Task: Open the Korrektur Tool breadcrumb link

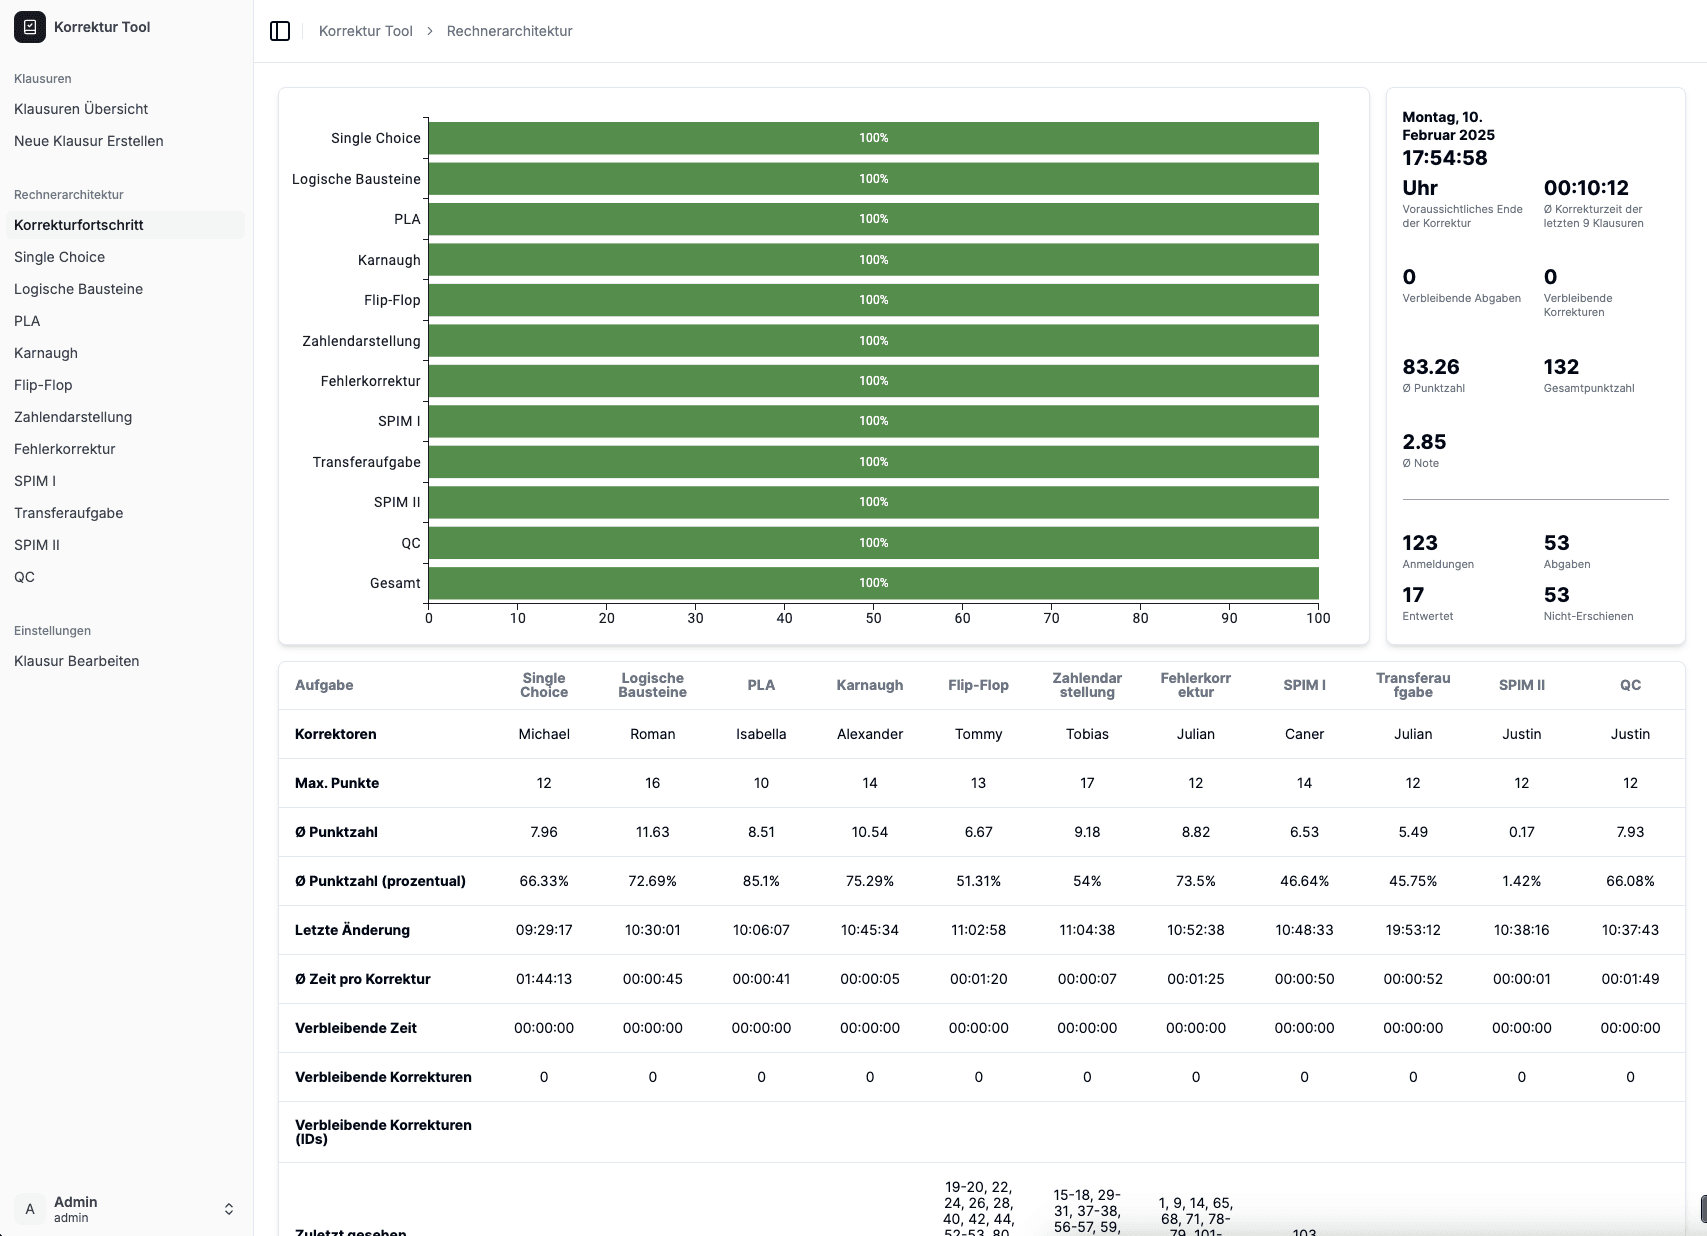Action: (x=365, y=31)
